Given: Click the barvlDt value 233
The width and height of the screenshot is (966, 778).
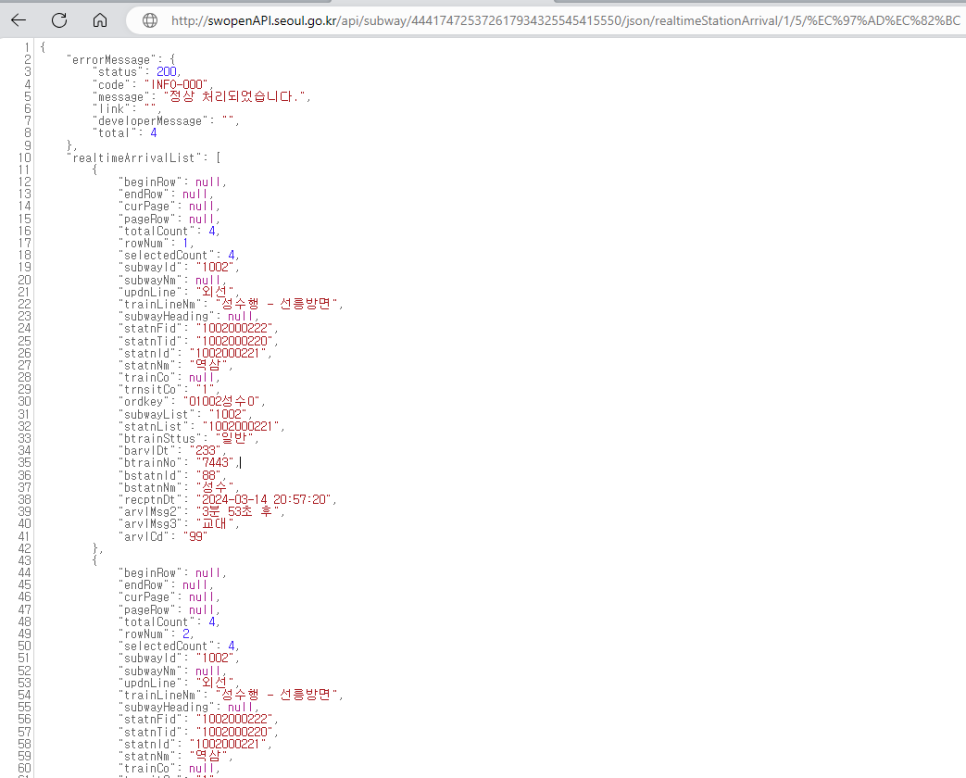Looking at the screenshot, I should pyautogui.click(x=205, y=450).
